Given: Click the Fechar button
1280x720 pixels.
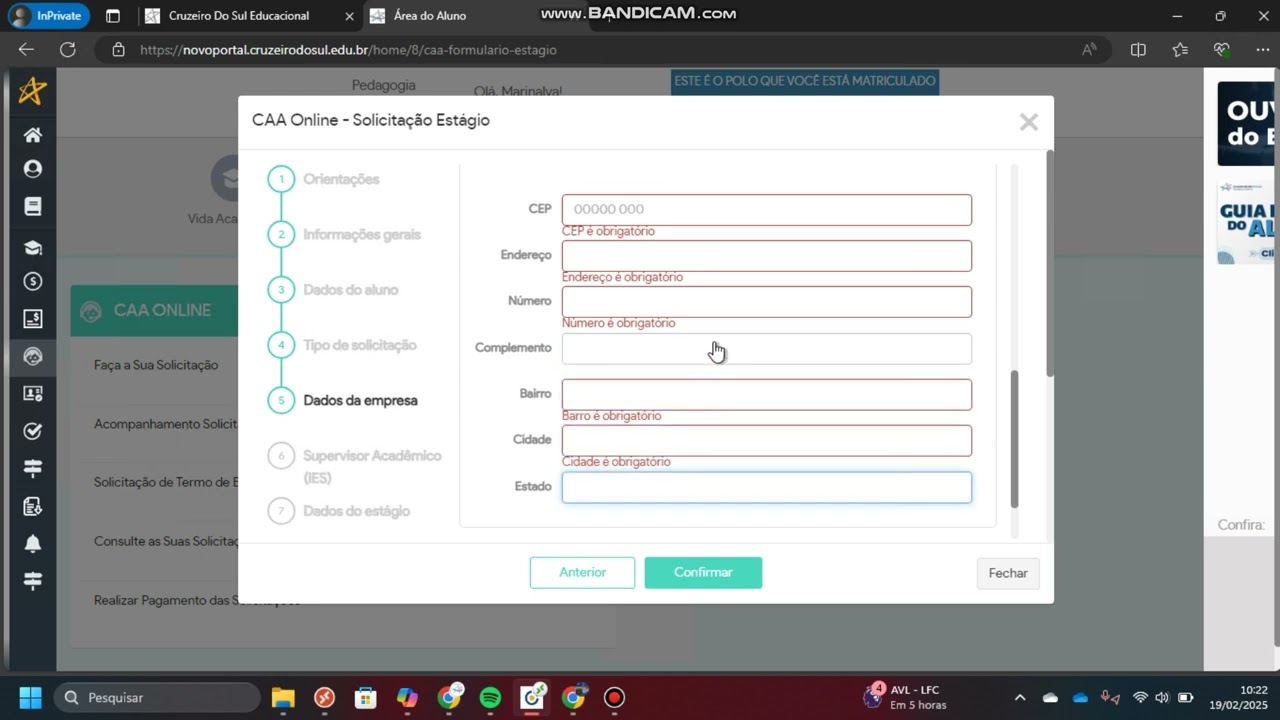Looking at the screenshot, I should pyautogui.click(x=1008, y=573).
